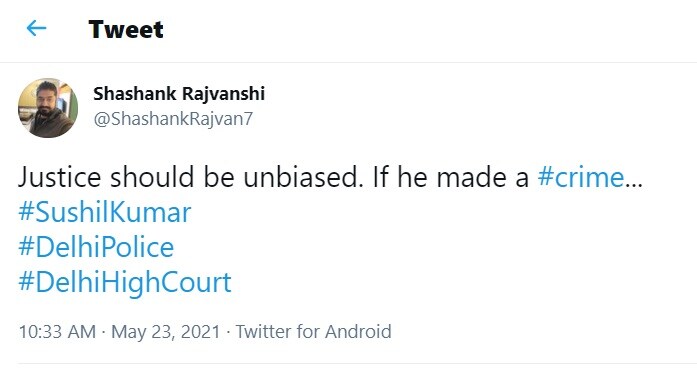The image size is (697, 381).
Task: Click the text 'If he made a'
Action: pyautogui.click(x=451, y=177)
